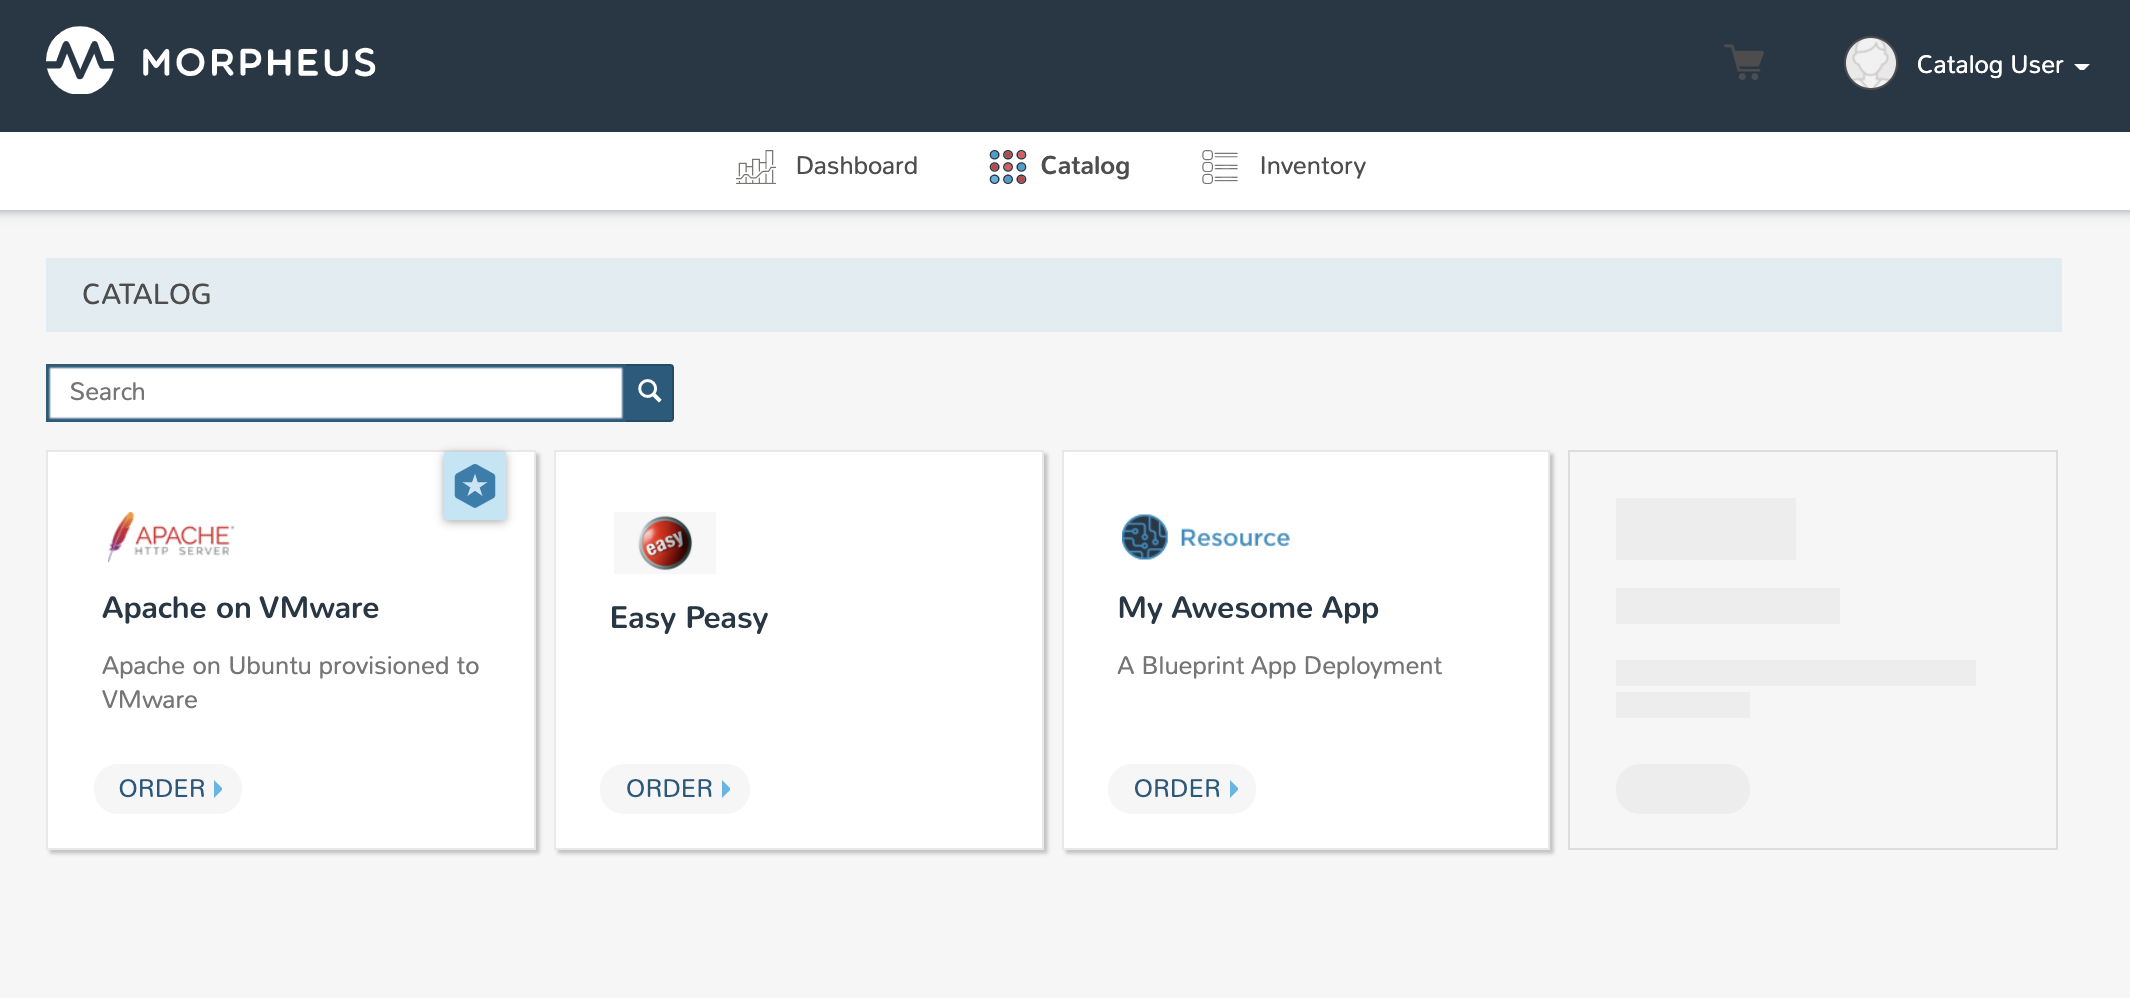Viewport: 2130px width, 998px height.
Task: Click the Apache HTTP Server logo
Action: click(x=170, y=537)
